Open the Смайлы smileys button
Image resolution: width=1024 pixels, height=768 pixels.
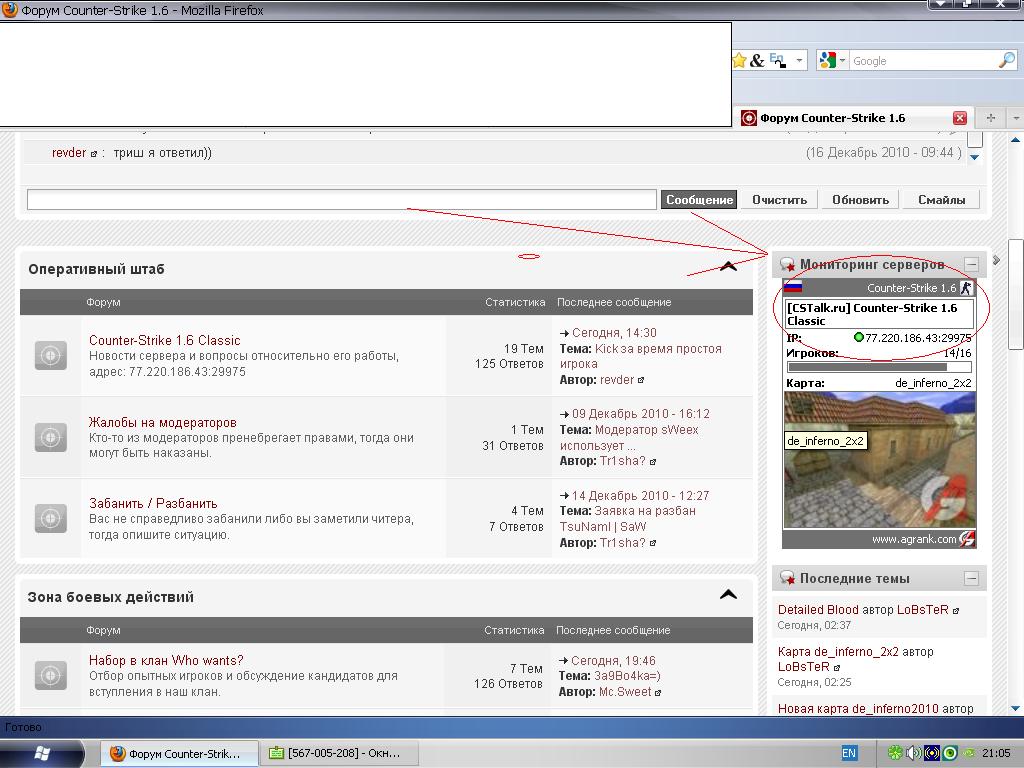pyautogui.click(x=941, y=200)
